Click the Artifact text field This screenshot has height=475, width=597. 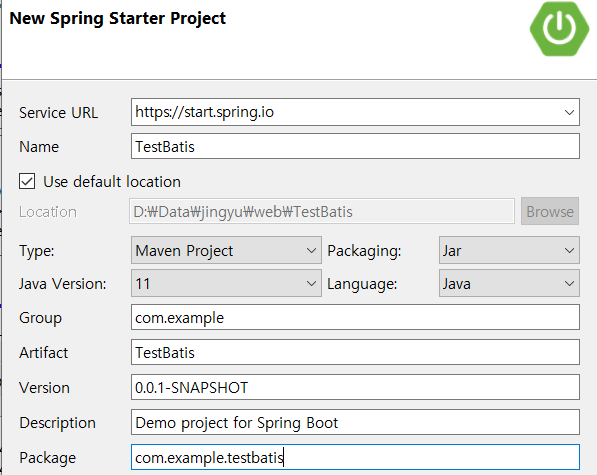[x=355, y=352]
